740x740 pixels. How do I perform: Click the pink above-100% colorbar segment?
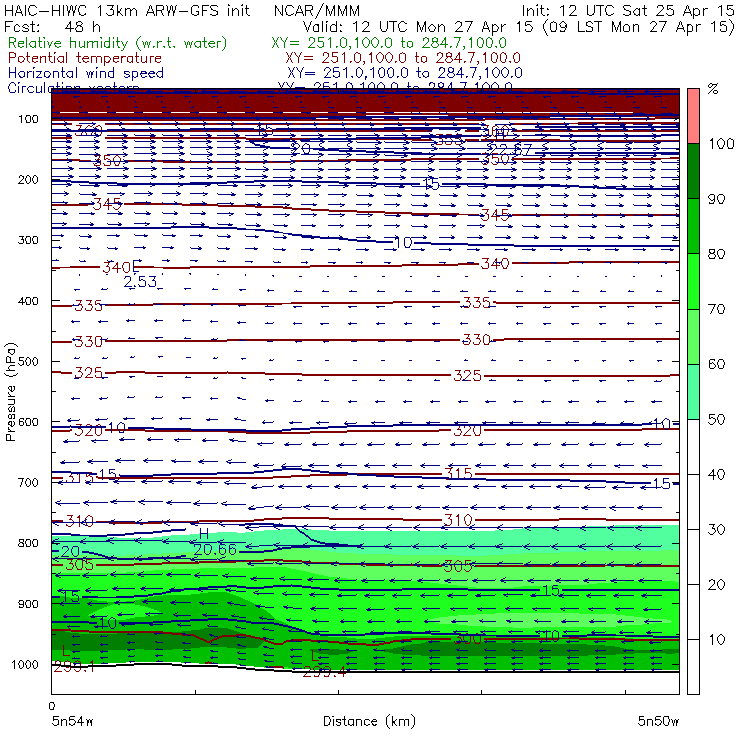[x=693, y=116]
